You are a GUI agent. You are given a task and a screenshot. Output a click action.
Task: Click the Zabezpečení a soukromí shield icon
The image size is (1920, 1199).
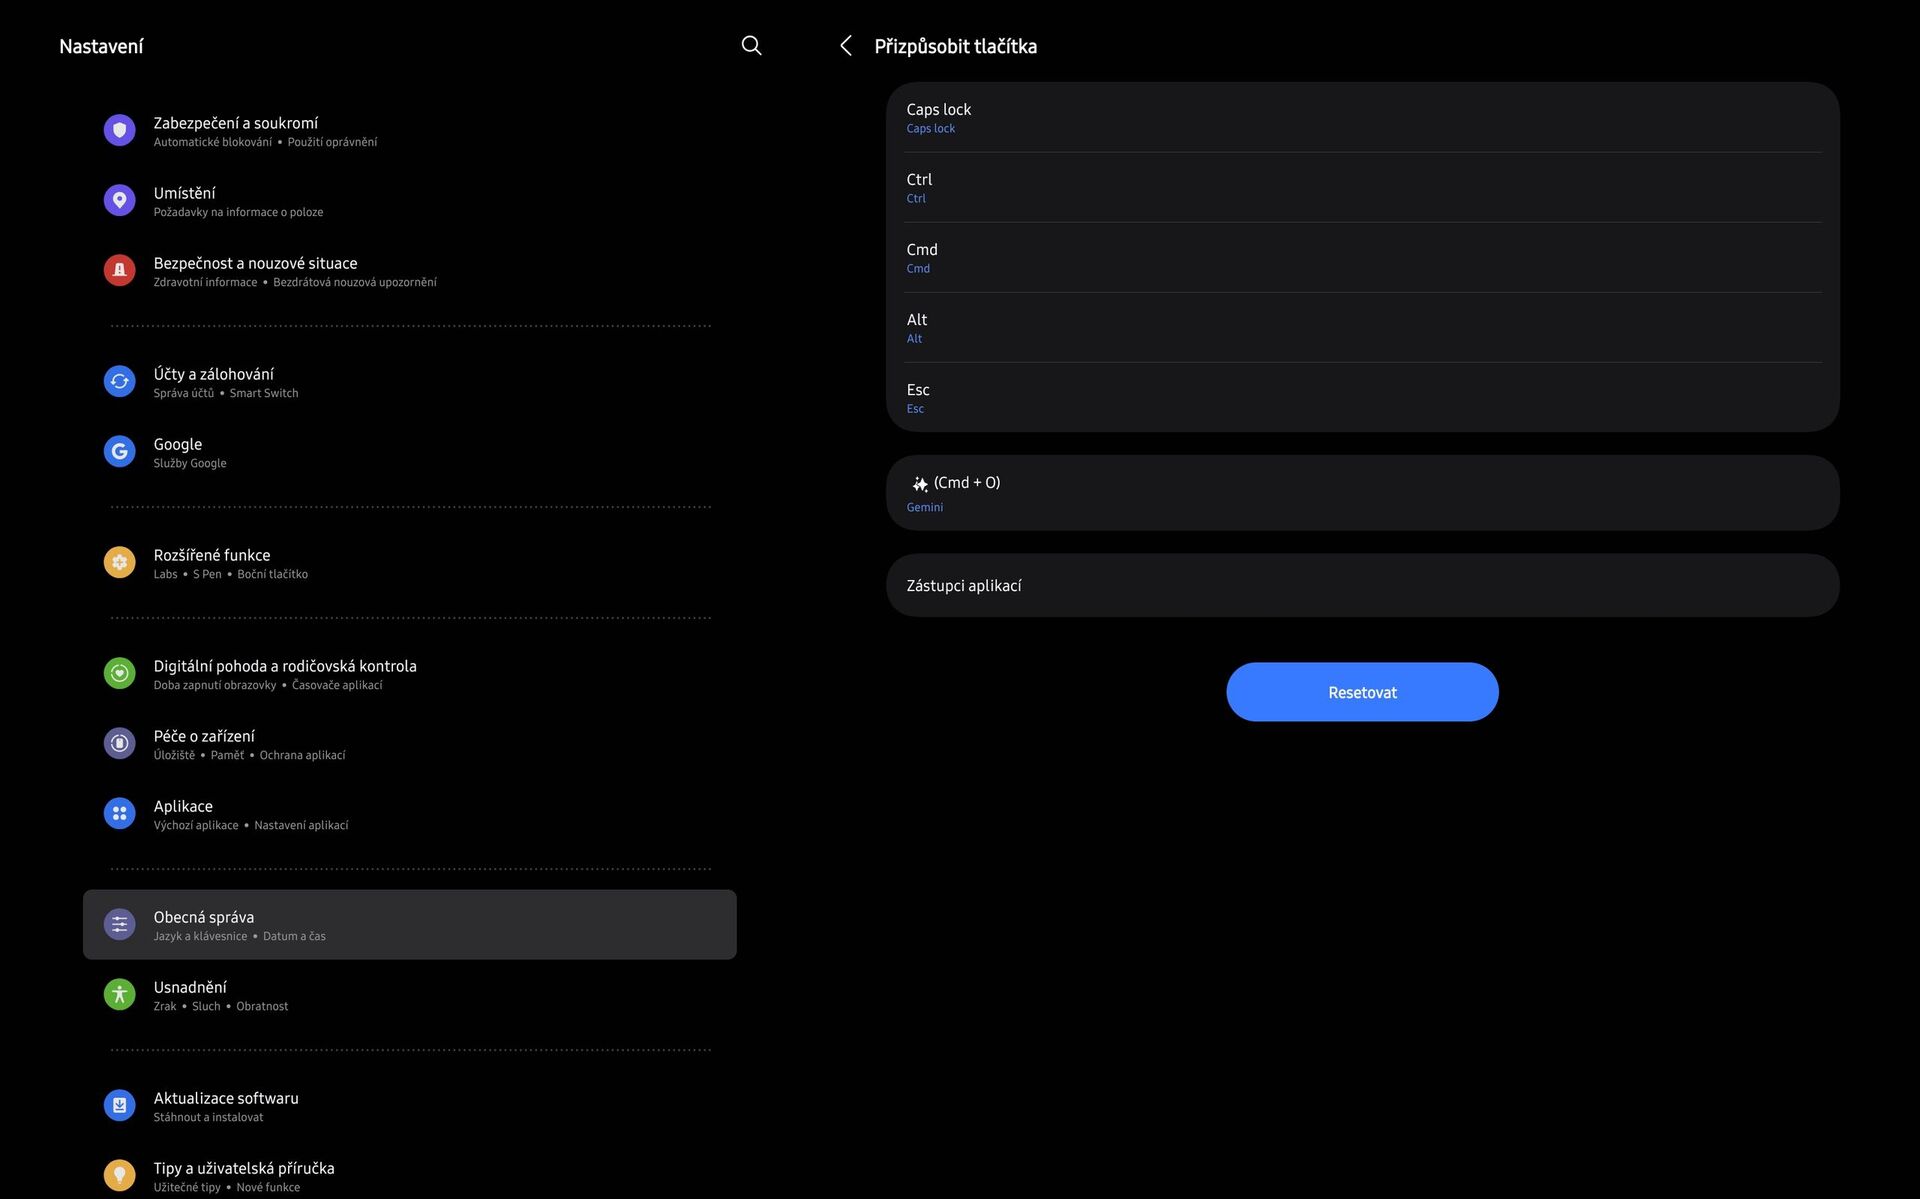[119, 131]
